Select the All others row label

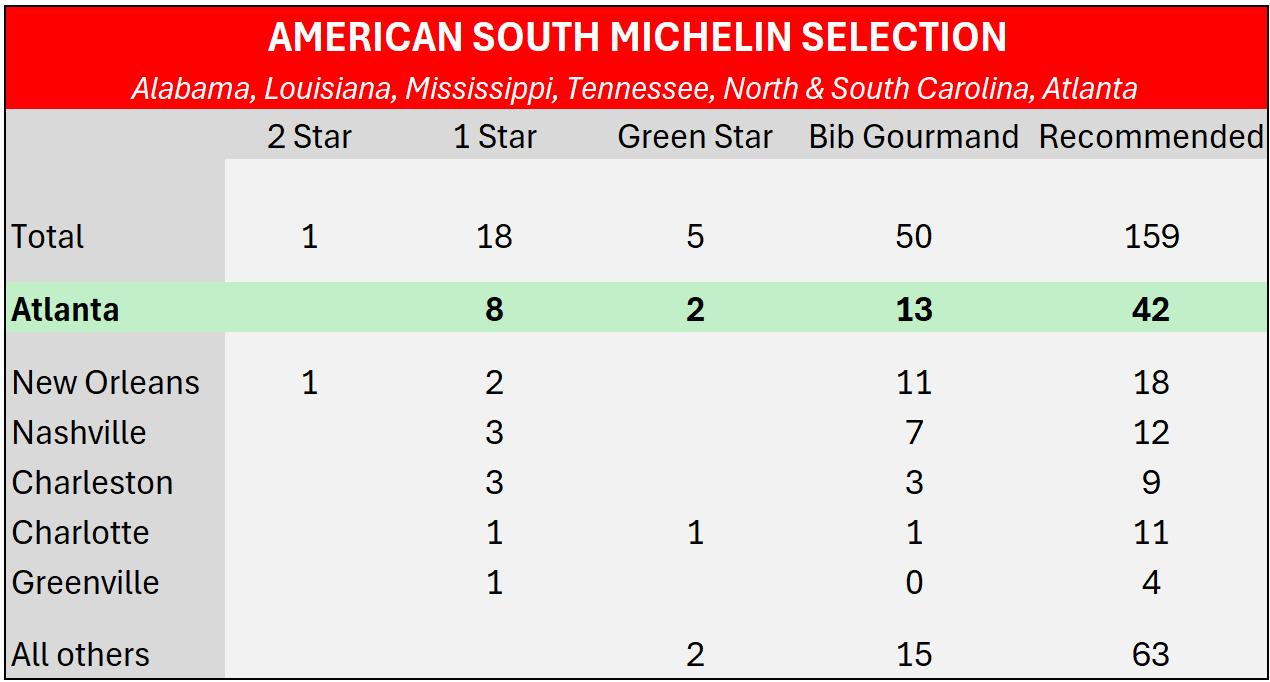[80, 655]
